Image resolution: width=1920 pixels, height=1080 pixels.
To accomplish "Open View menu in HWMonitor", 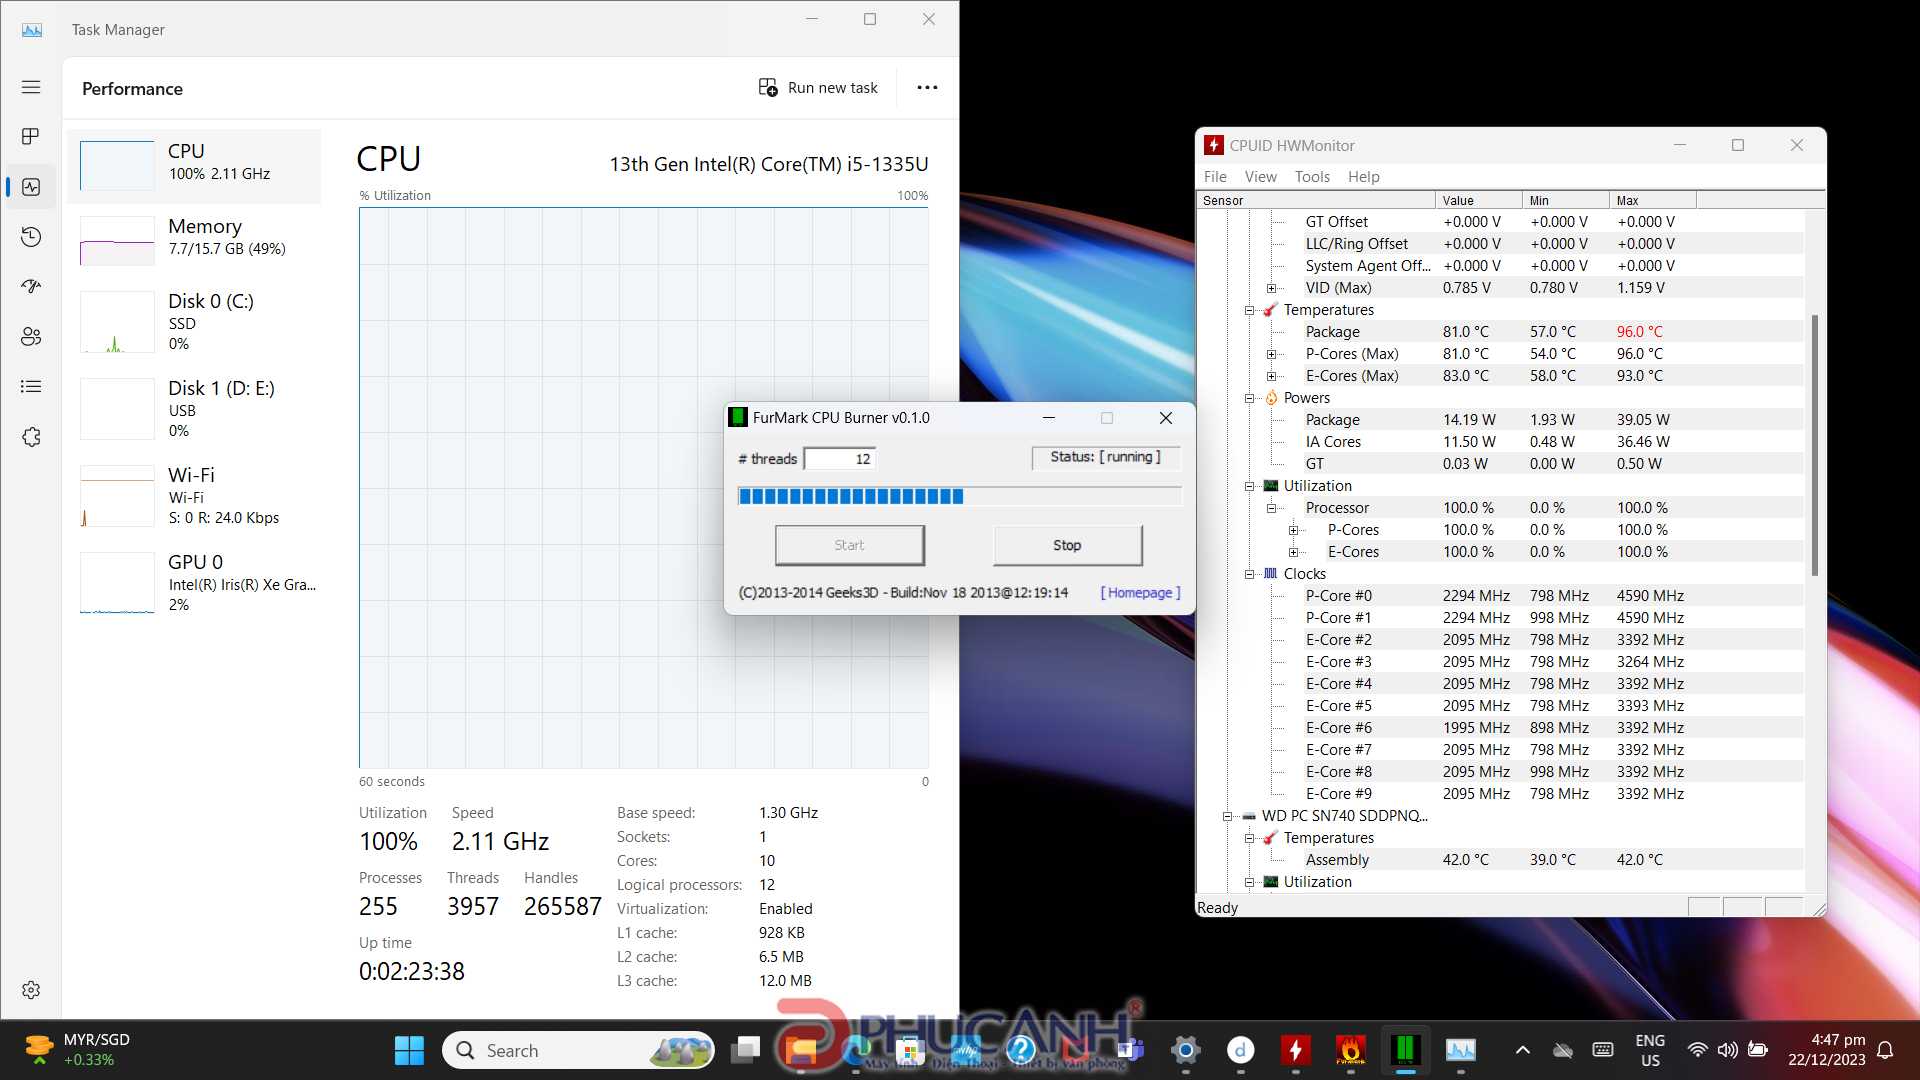I will [1260, 177].
